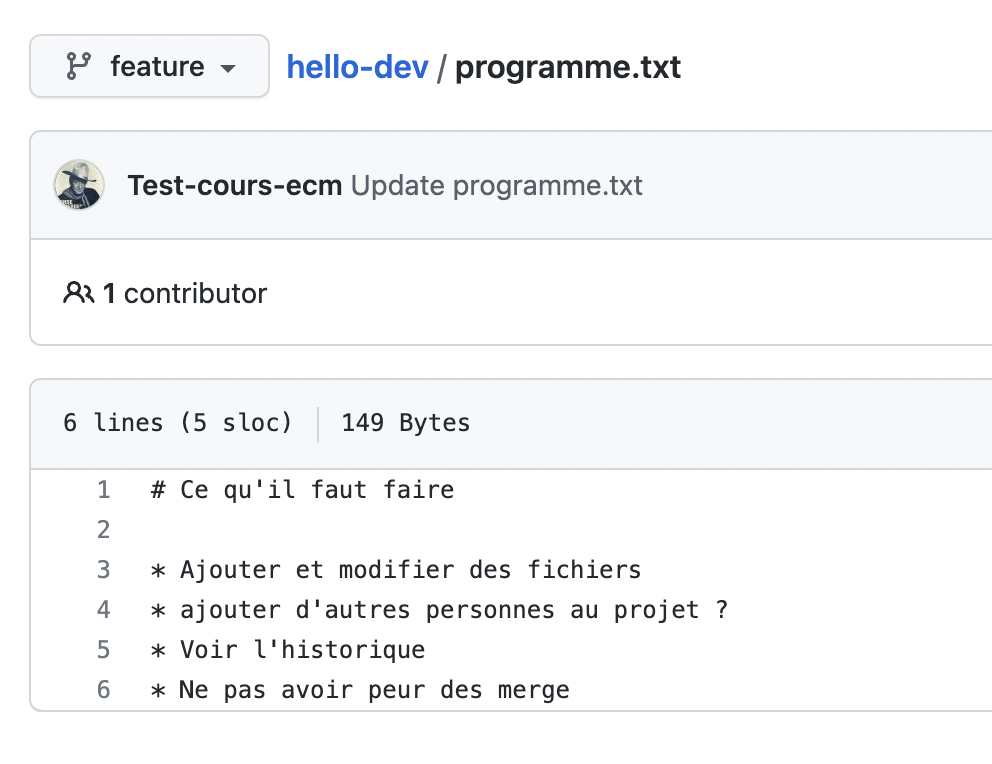992x764 pixels.
Task: Click the Voir l'historique code line
Action: (288, 650)
